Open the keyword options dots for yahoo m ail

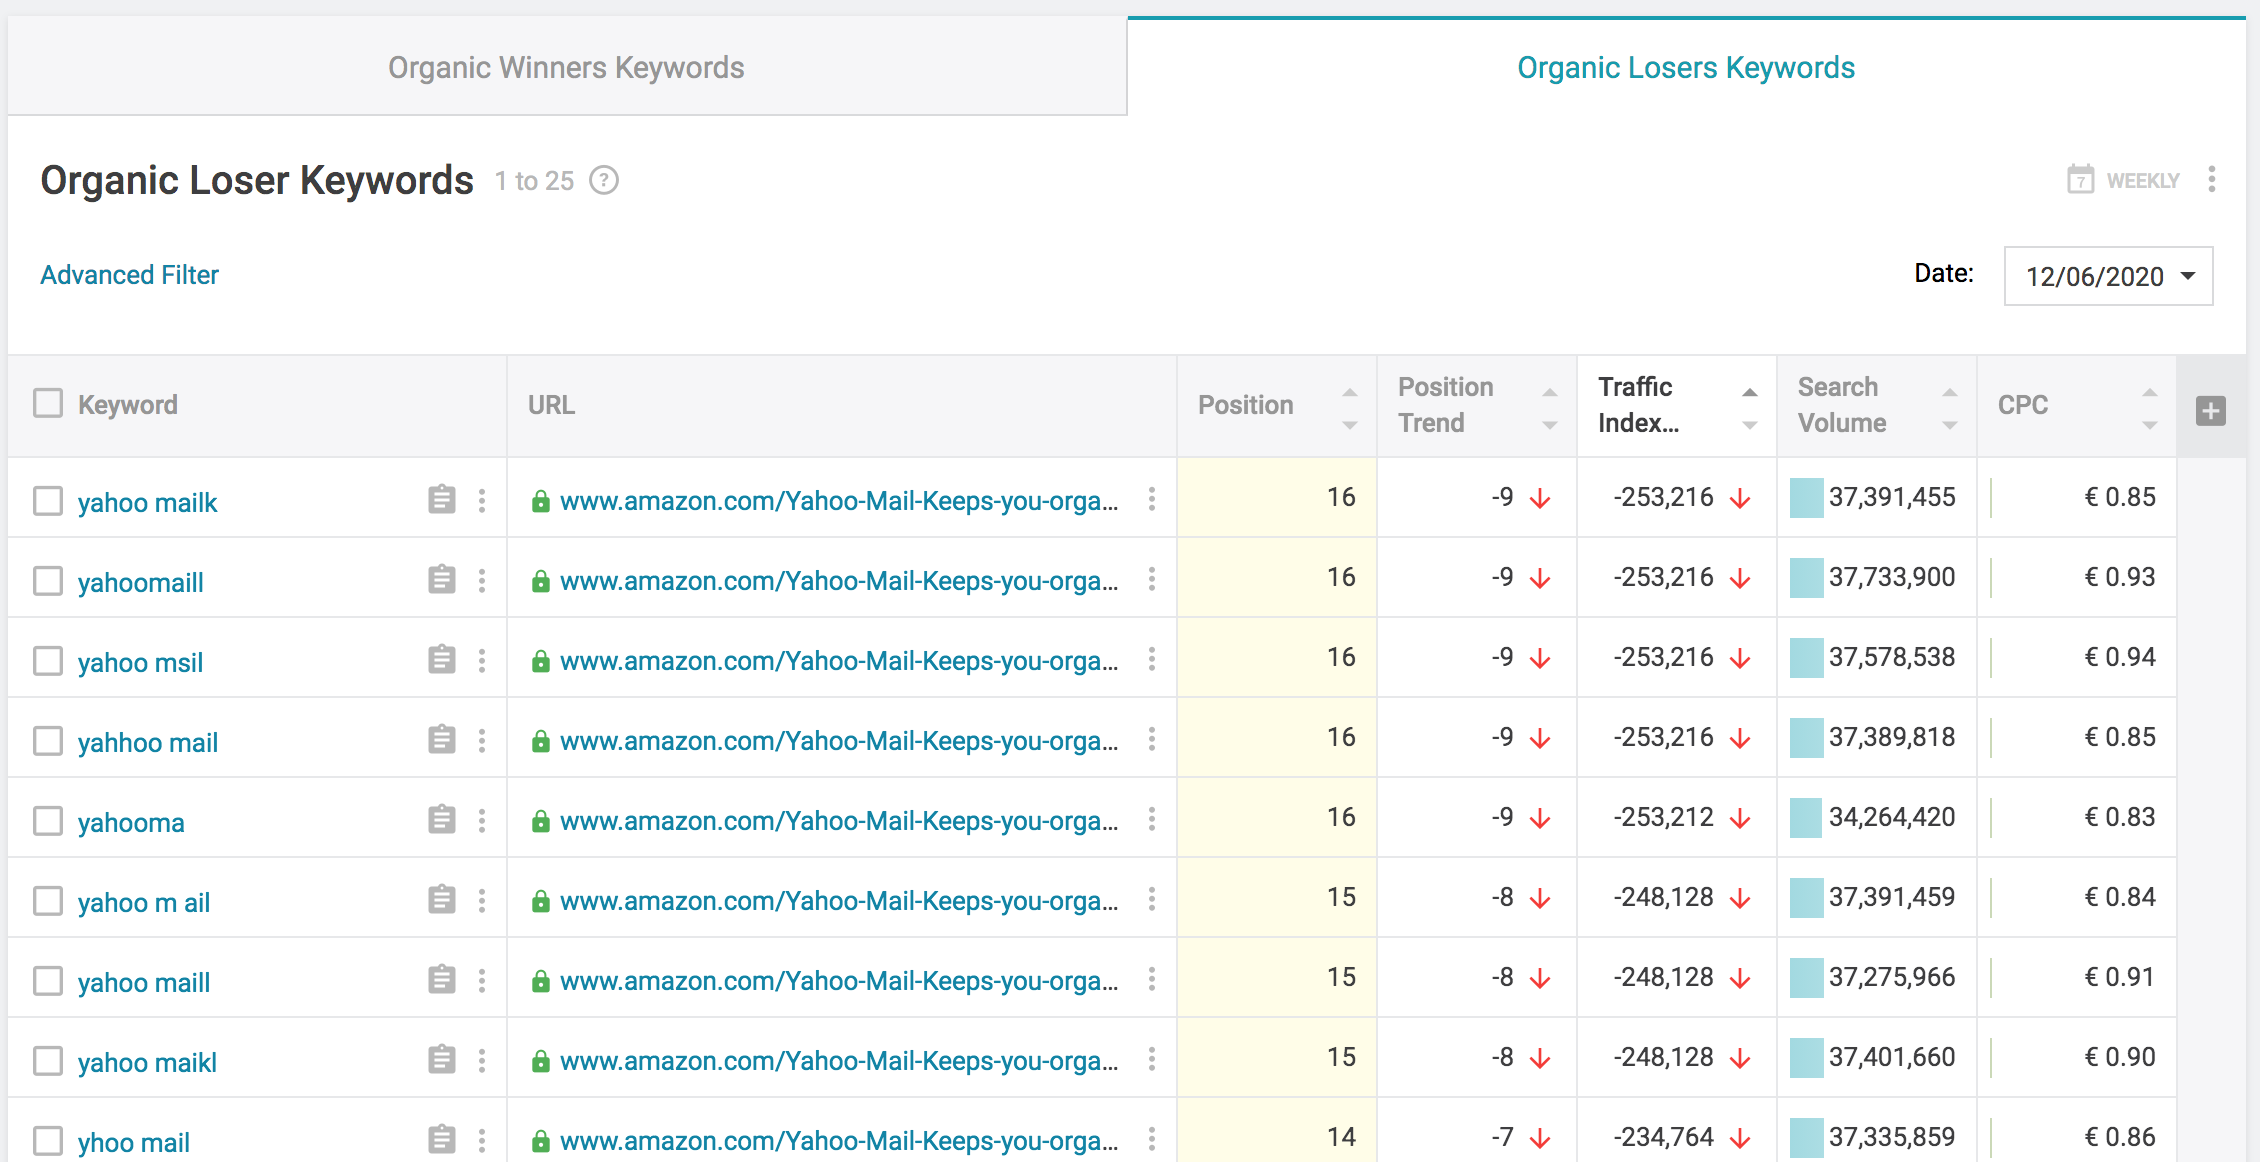point(482,900)
